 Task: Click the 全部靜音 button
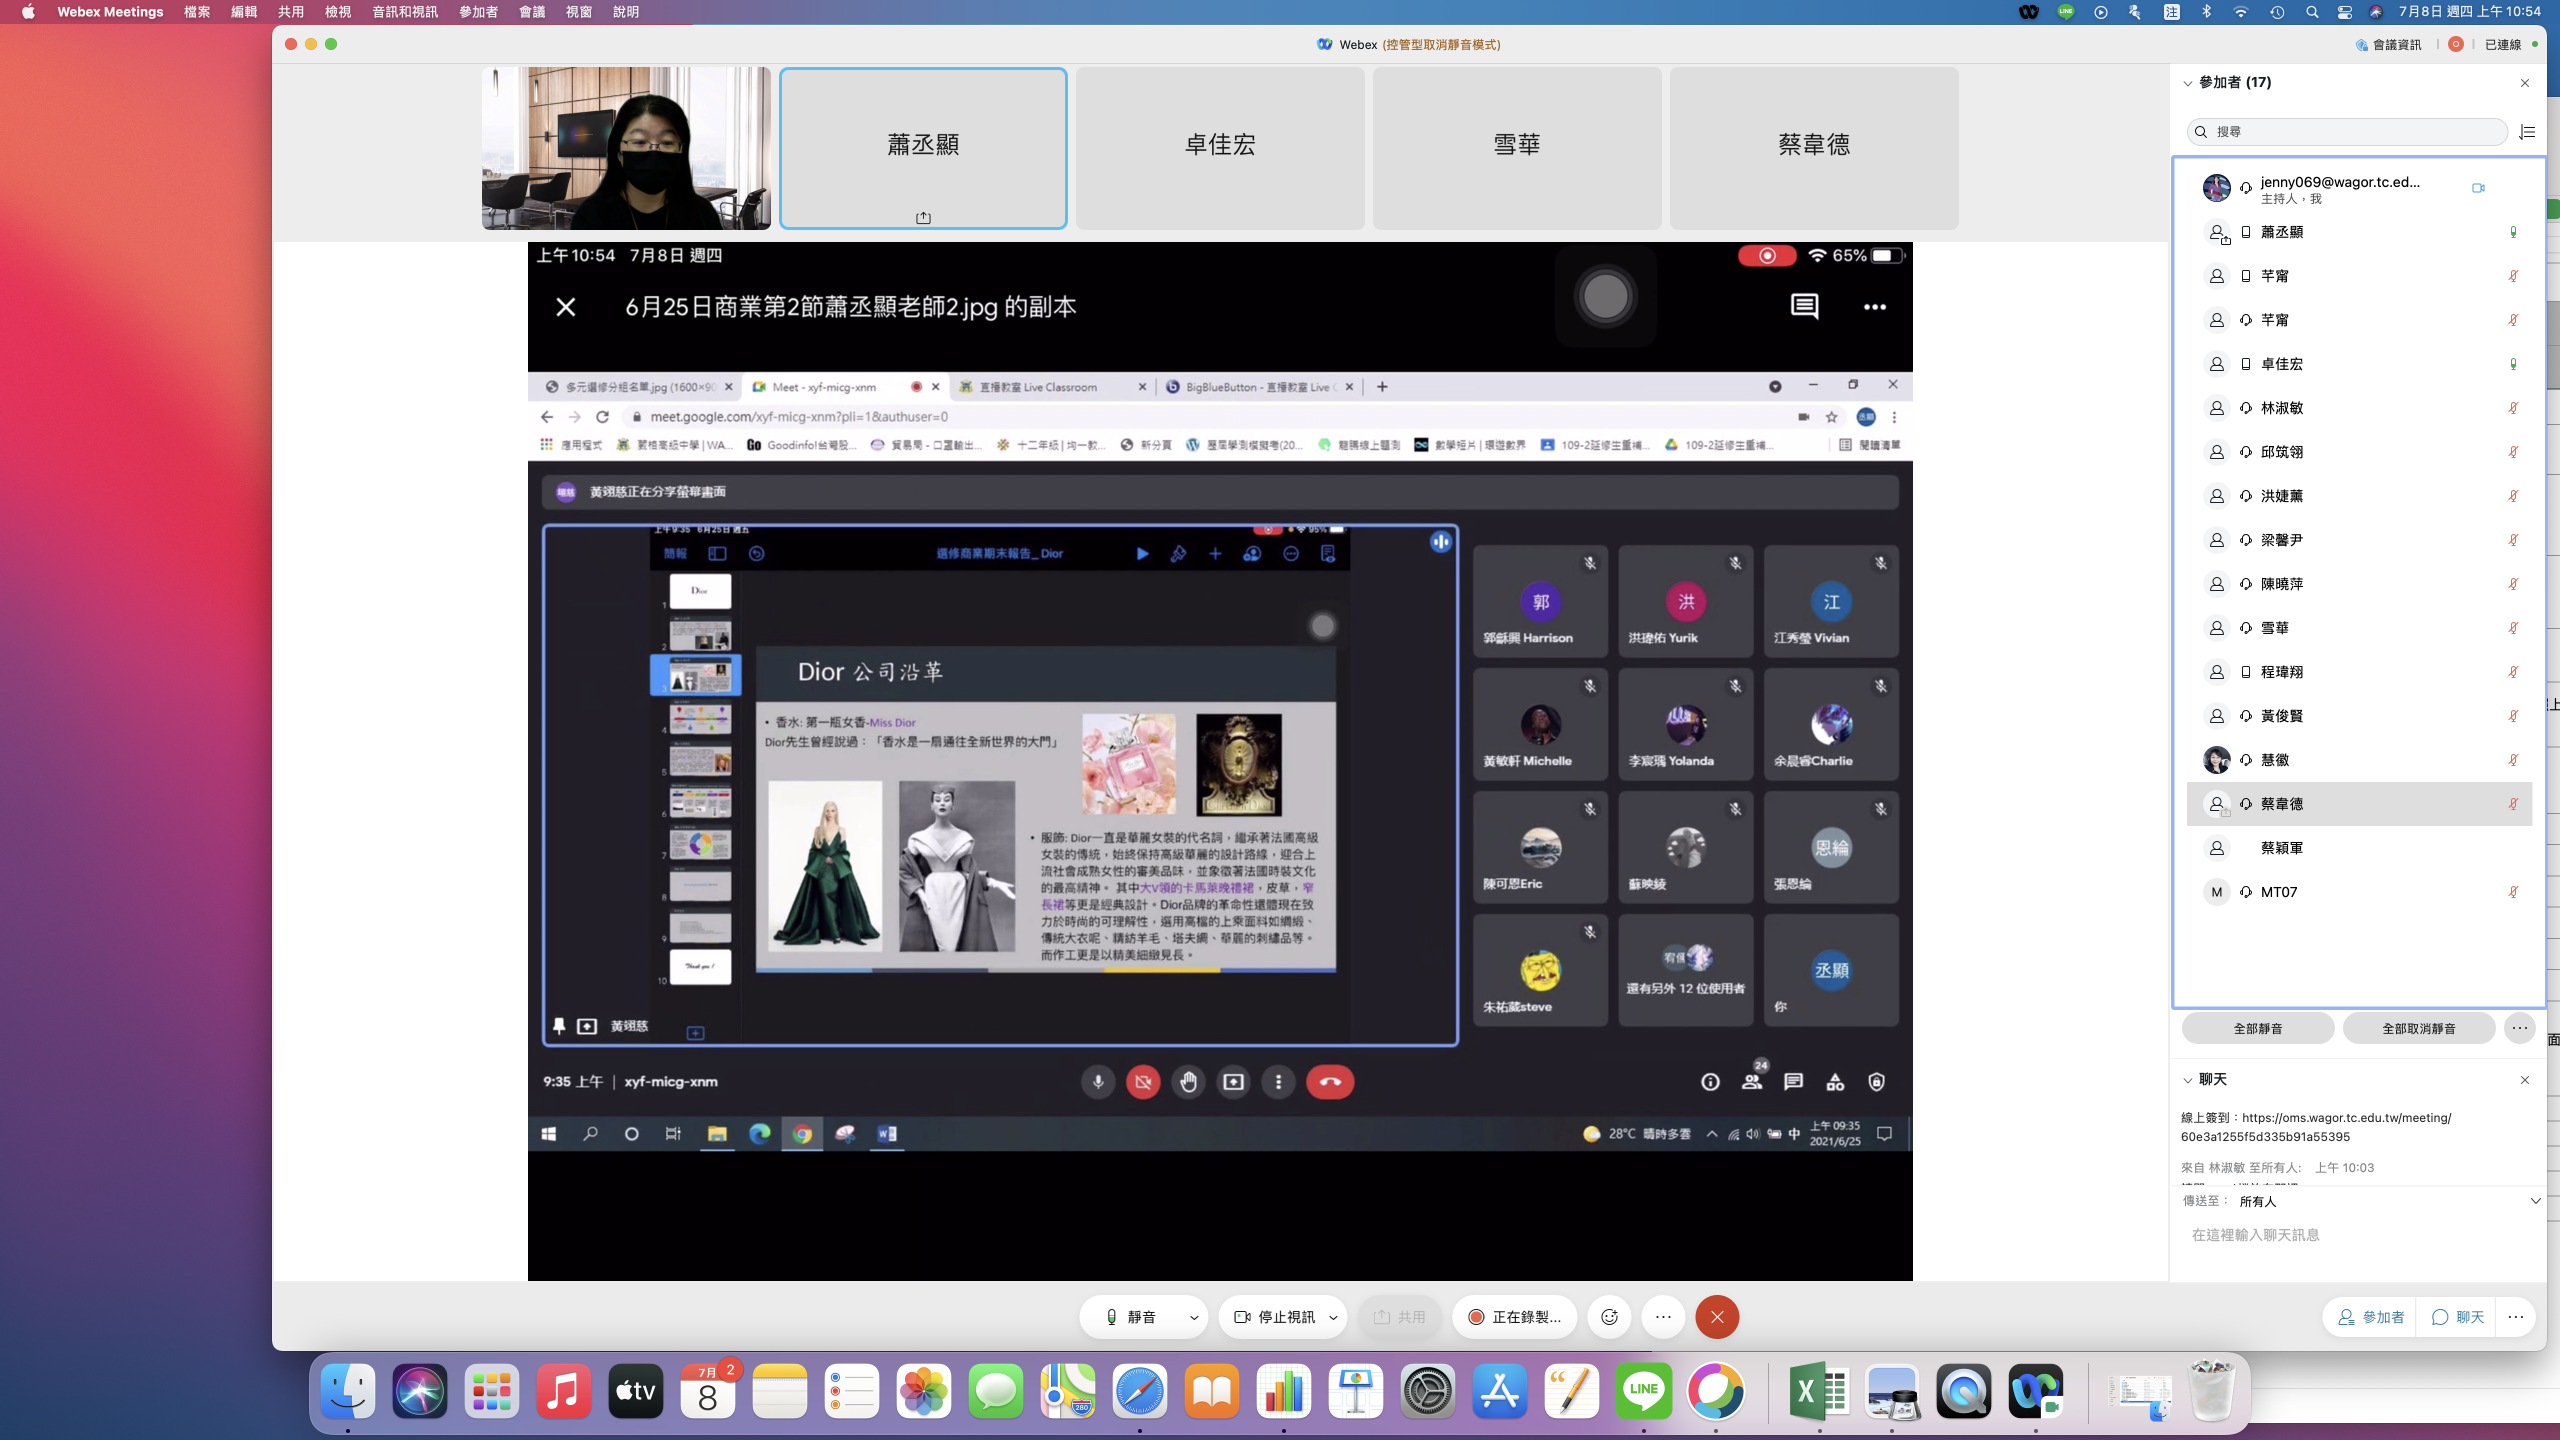(x=2257, y=1028)
